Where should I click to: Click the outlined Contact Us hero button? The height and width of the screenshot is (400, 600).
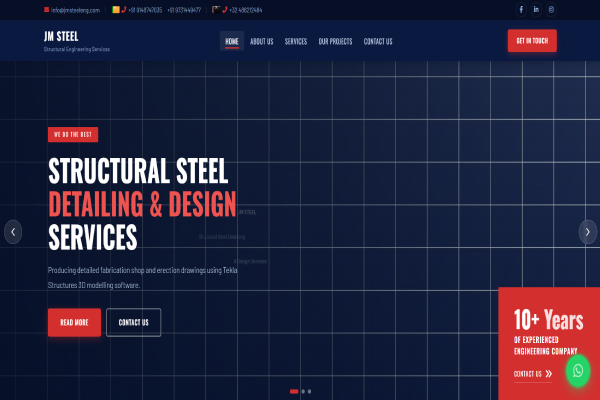pos(134,323)
